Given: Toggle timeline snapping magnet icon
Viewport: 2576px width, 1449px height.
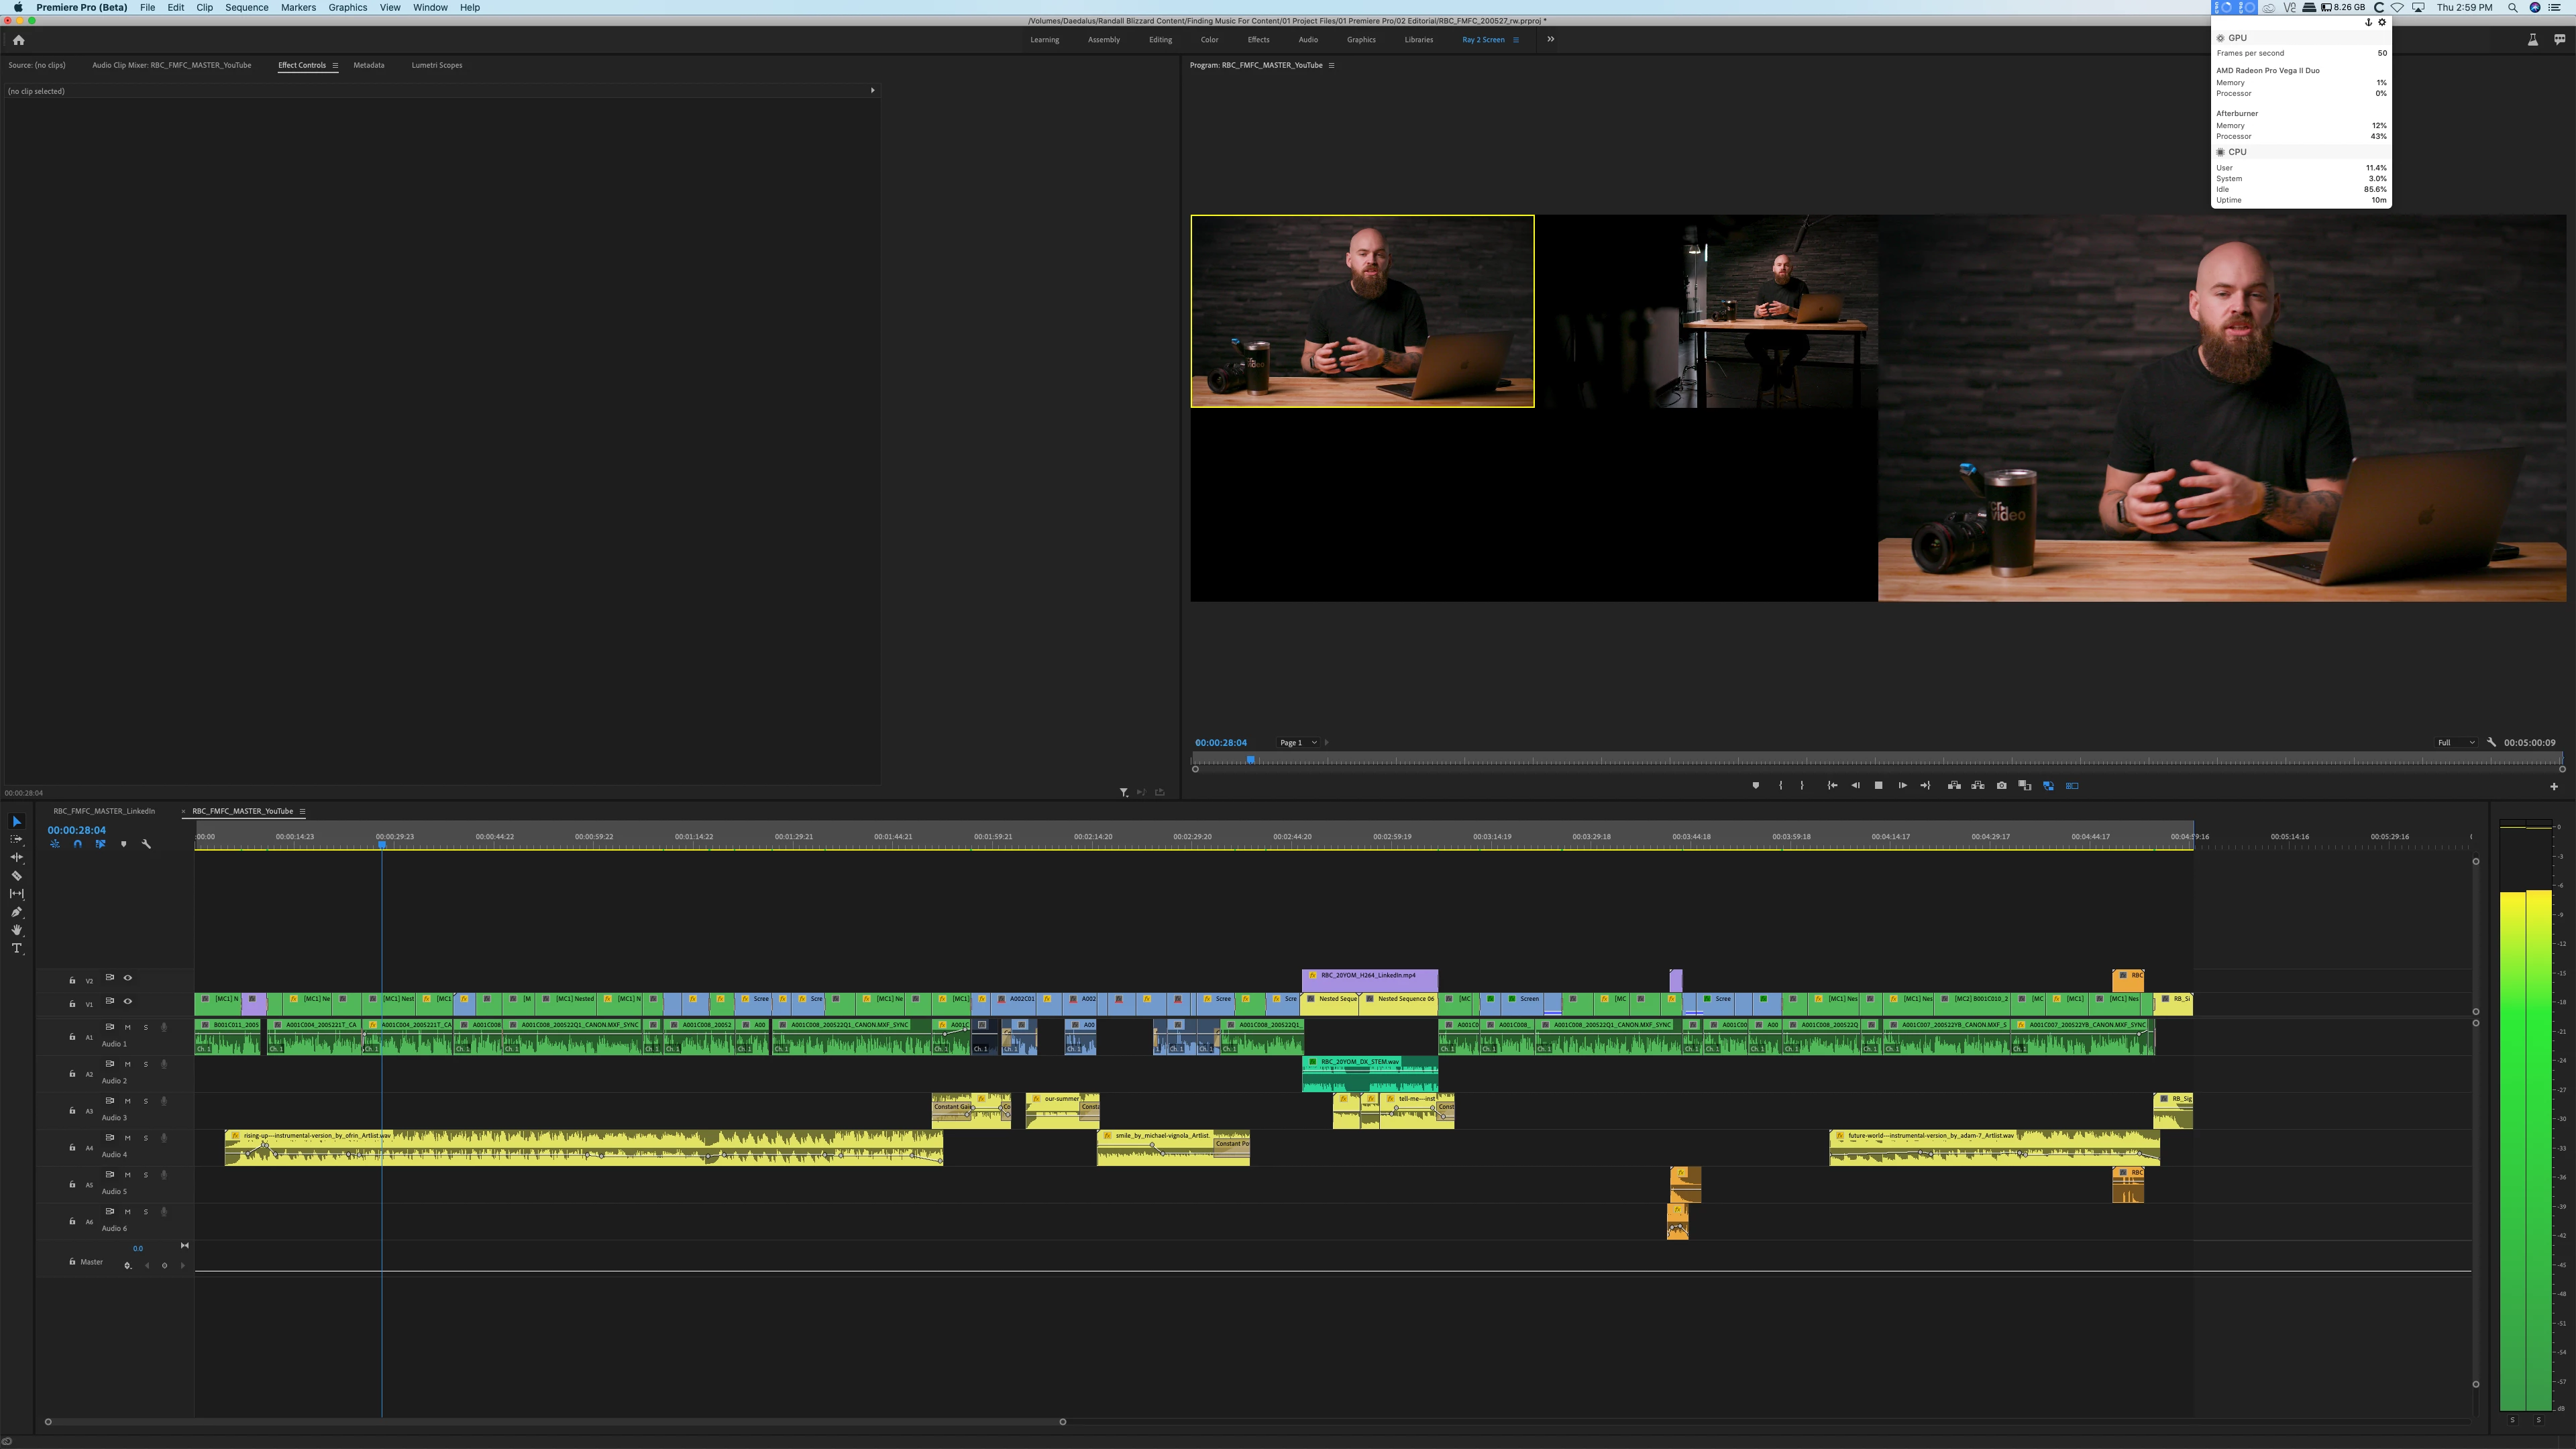Looking at the screenshot, I should click(x=78, y=844).
